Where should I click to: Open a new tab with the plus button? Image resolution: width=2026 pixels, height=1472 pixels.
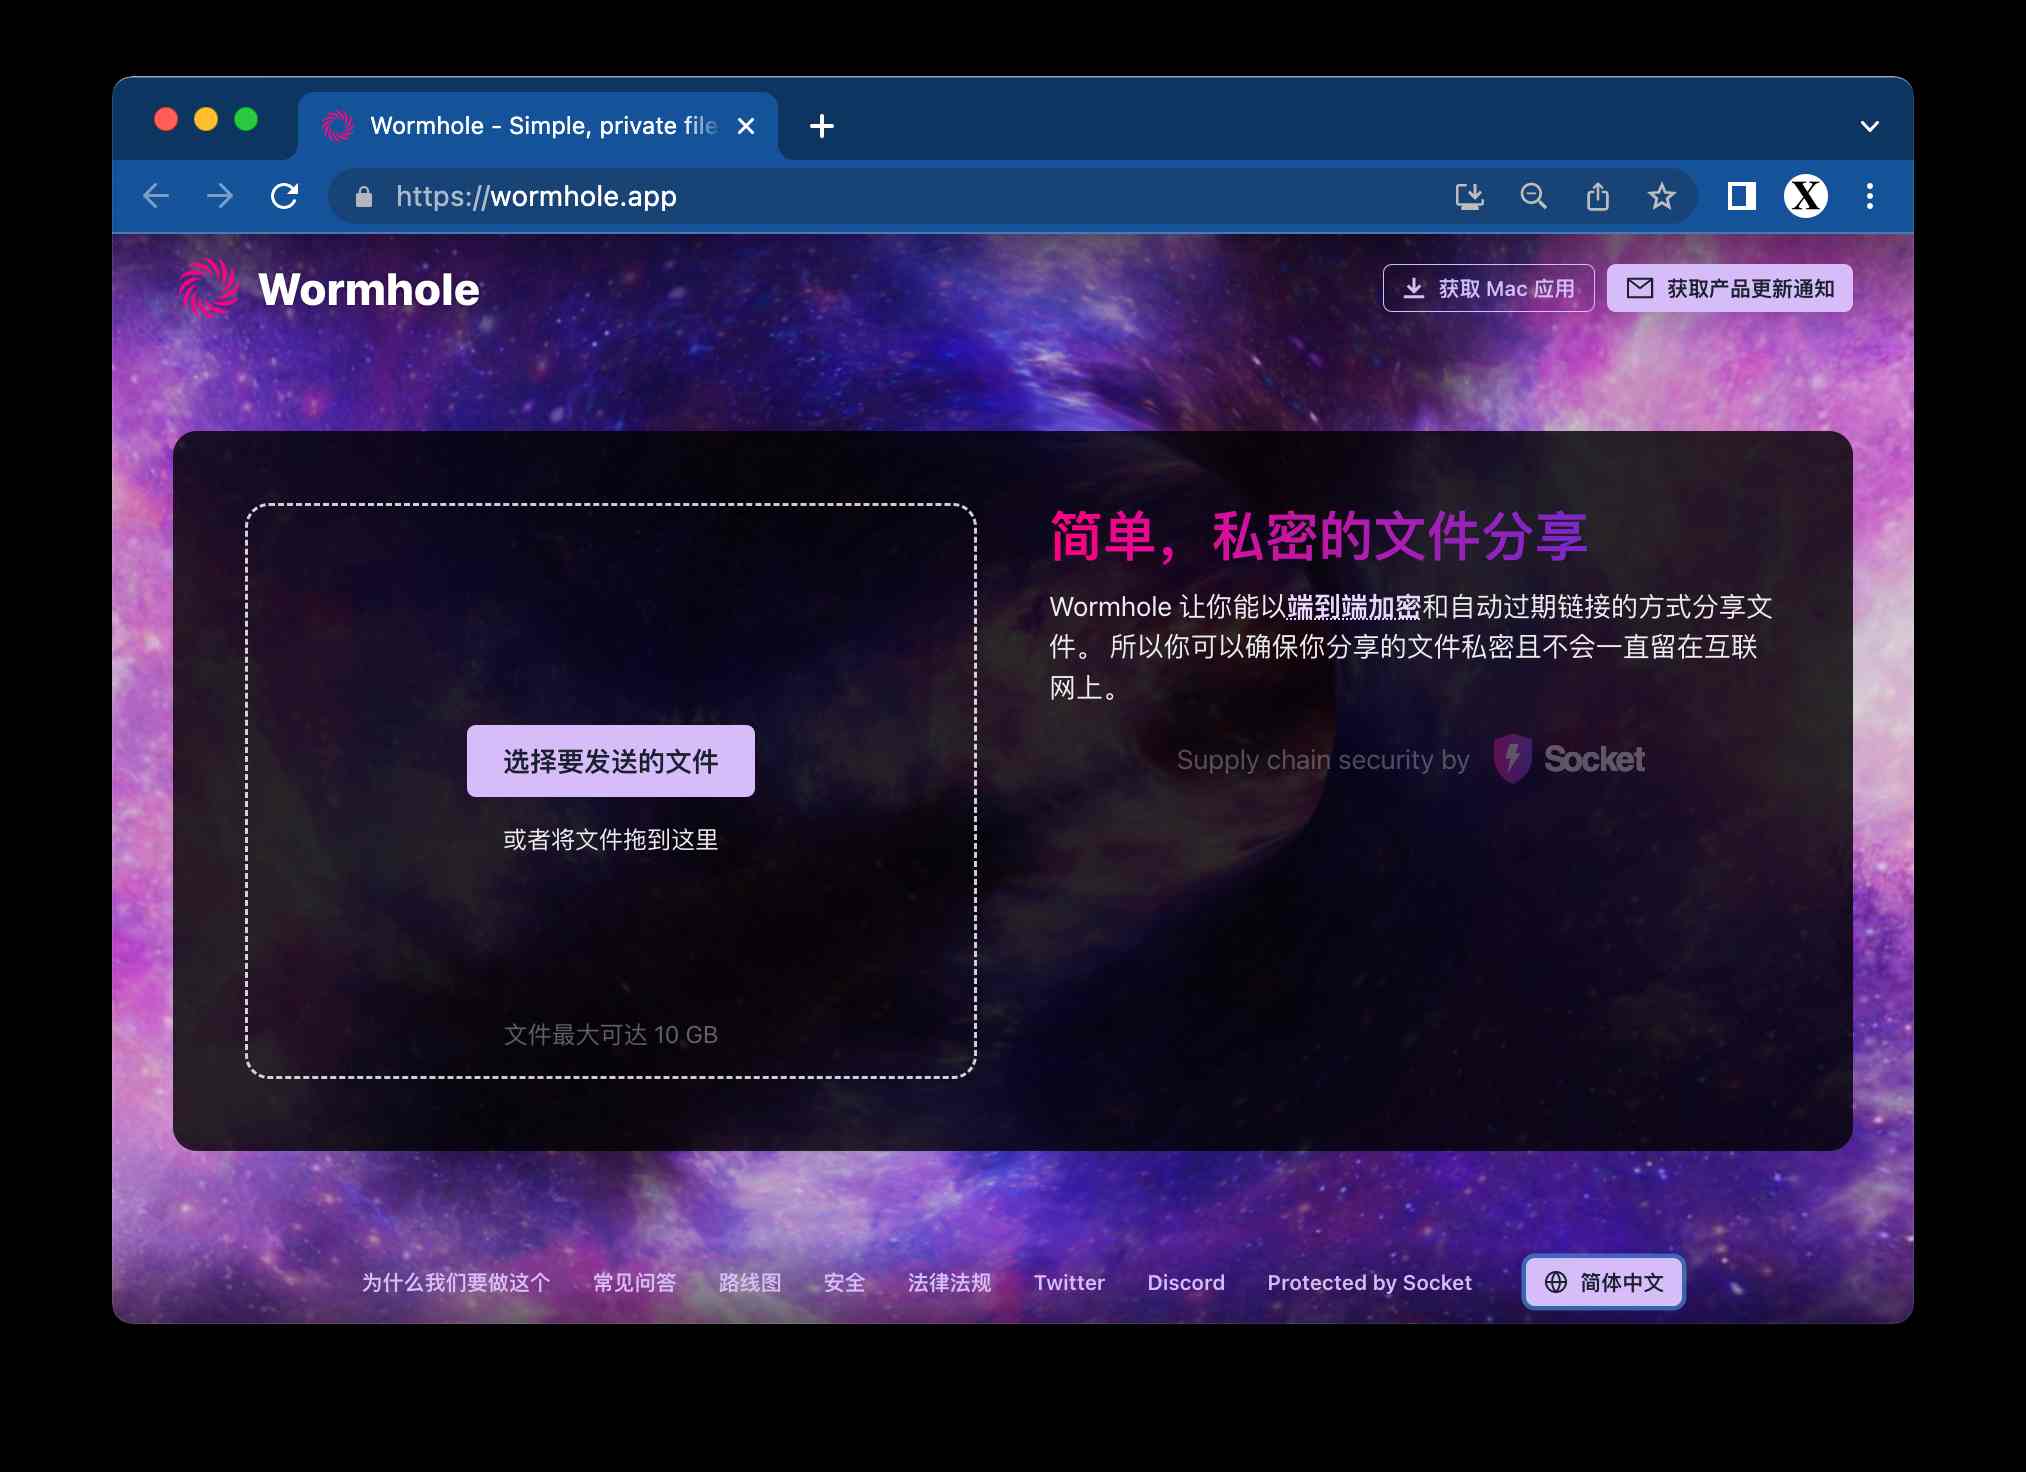(x=822, y=126)
